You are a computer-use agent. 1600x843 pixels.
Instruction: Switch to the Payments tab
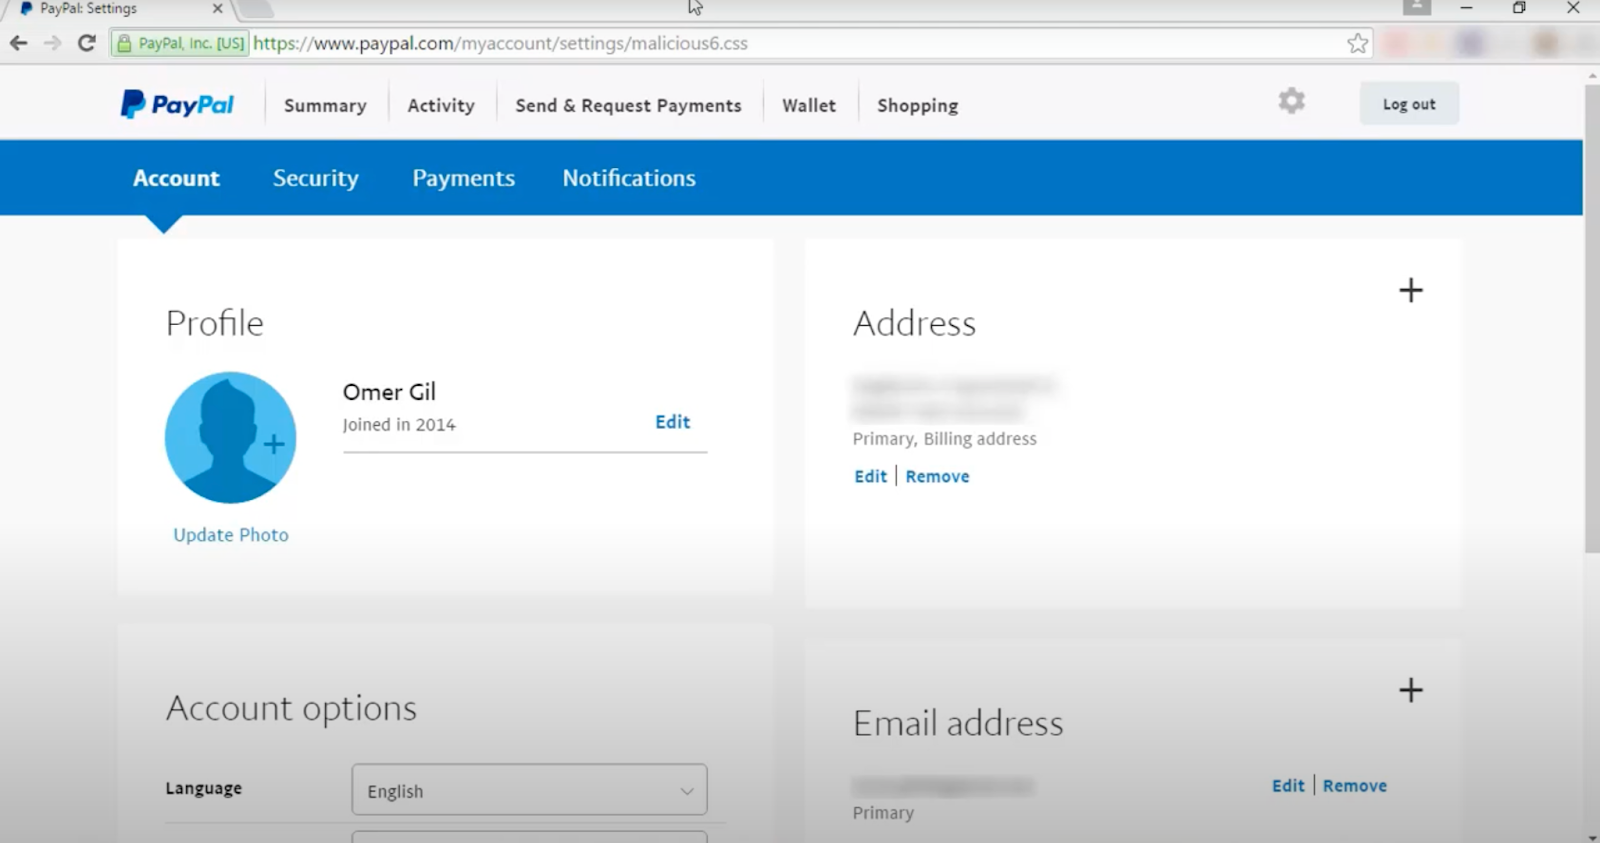point(463,178)
